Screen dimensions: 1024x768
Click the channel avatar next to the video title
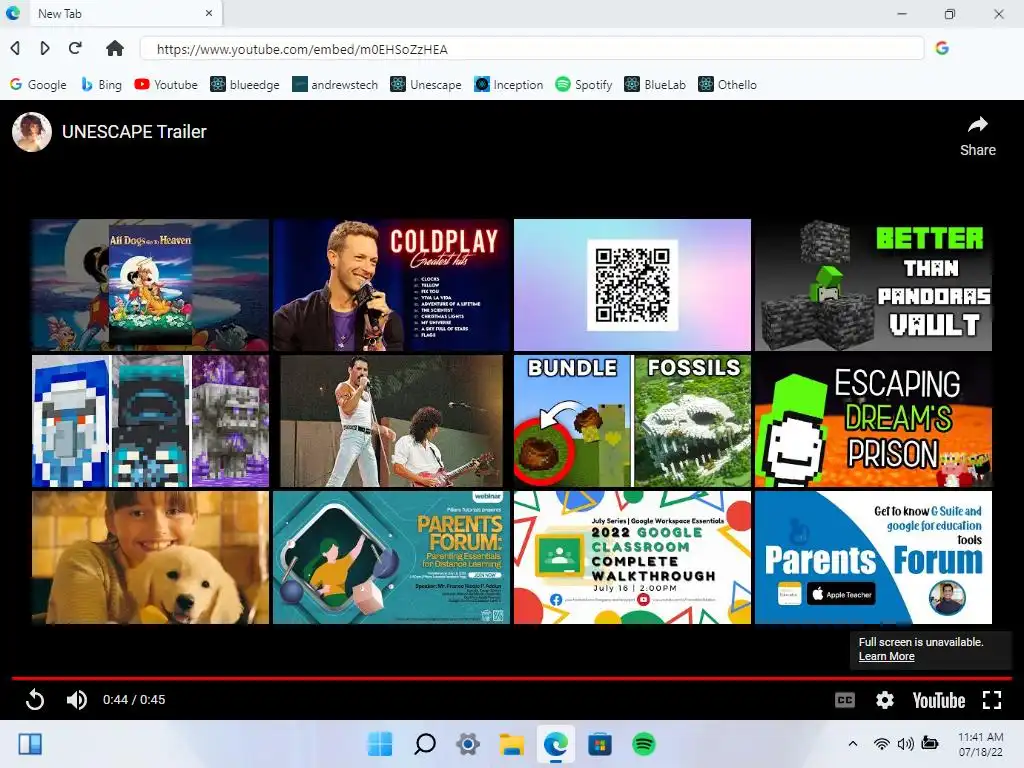click(x=32, y=132)
